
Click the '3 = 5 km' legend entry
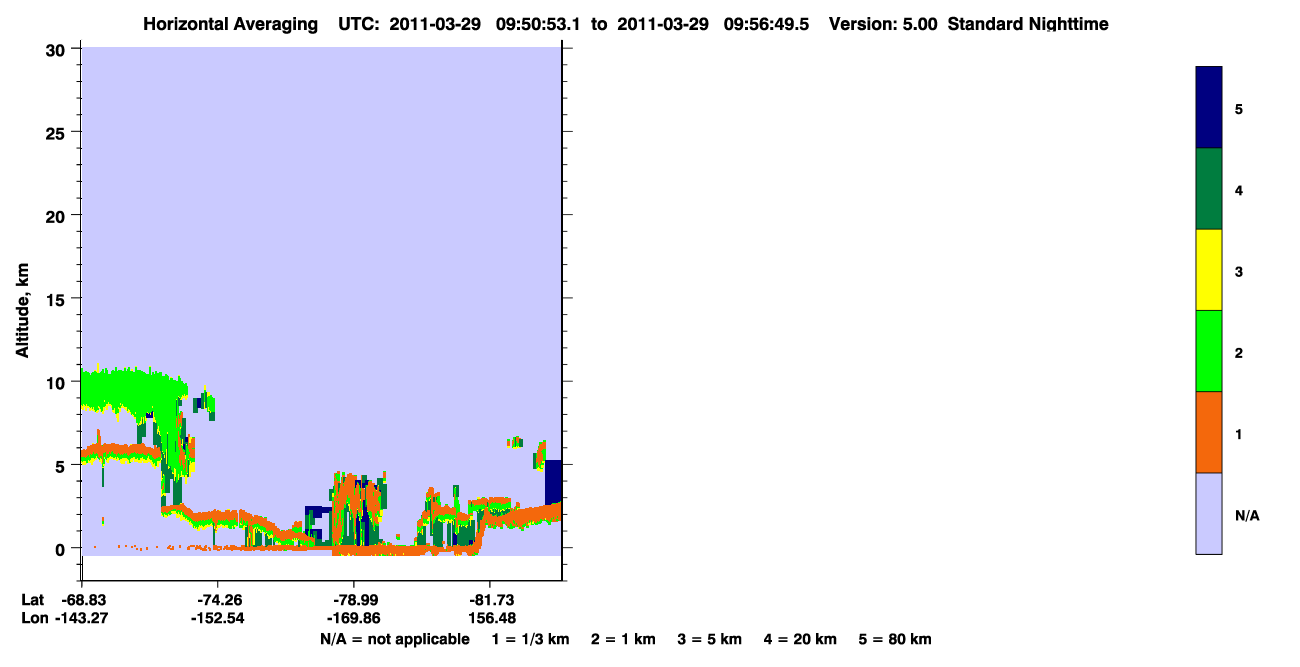click(710, 639)
